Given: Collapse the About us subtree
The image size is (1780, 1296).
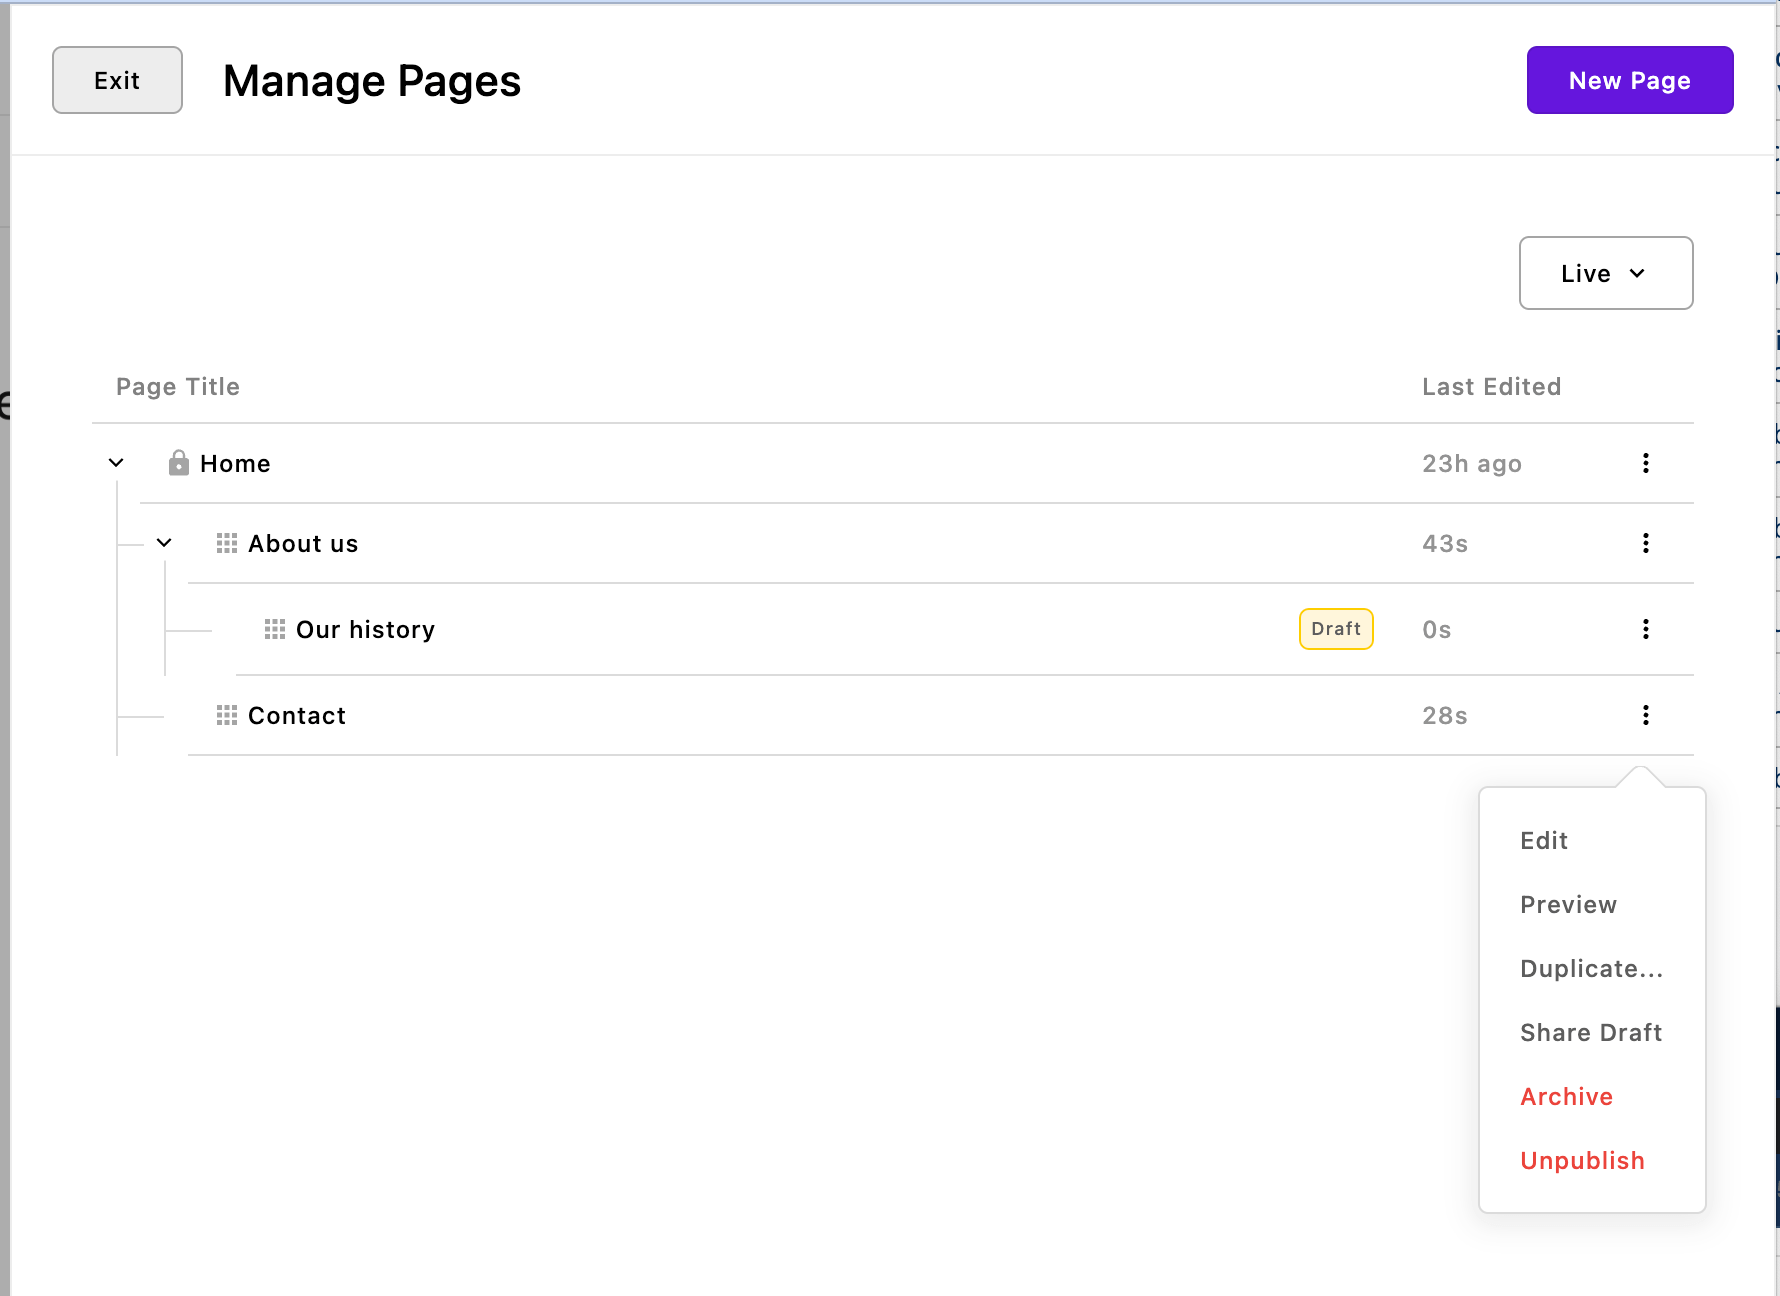Looking at the screenshot, I should click(x=165, y=543).
